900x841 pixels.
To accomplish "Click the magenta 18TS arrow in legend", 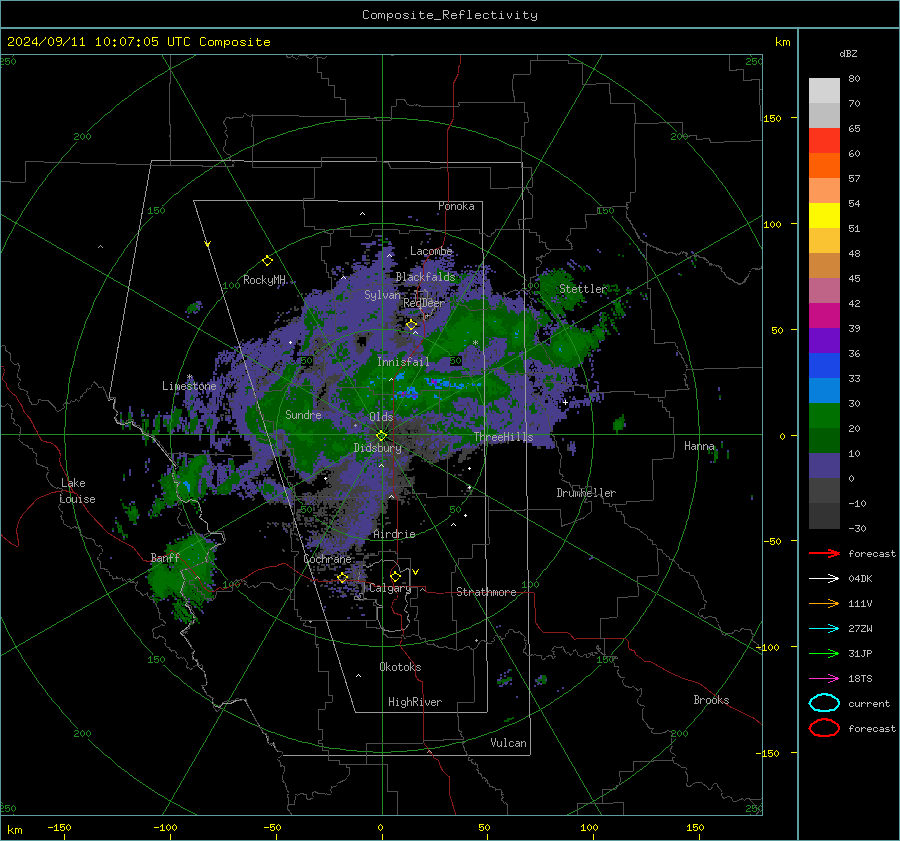I will point(824,679).
